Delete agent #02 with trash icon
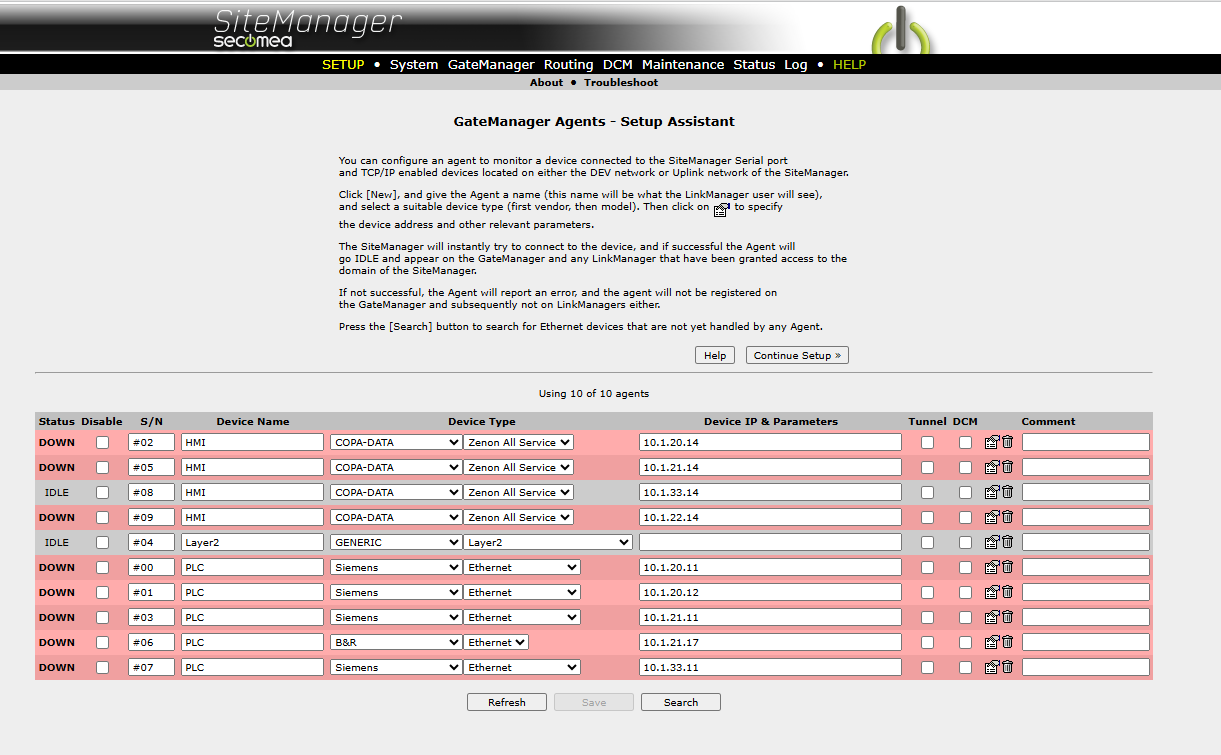 pos(1007,442)
